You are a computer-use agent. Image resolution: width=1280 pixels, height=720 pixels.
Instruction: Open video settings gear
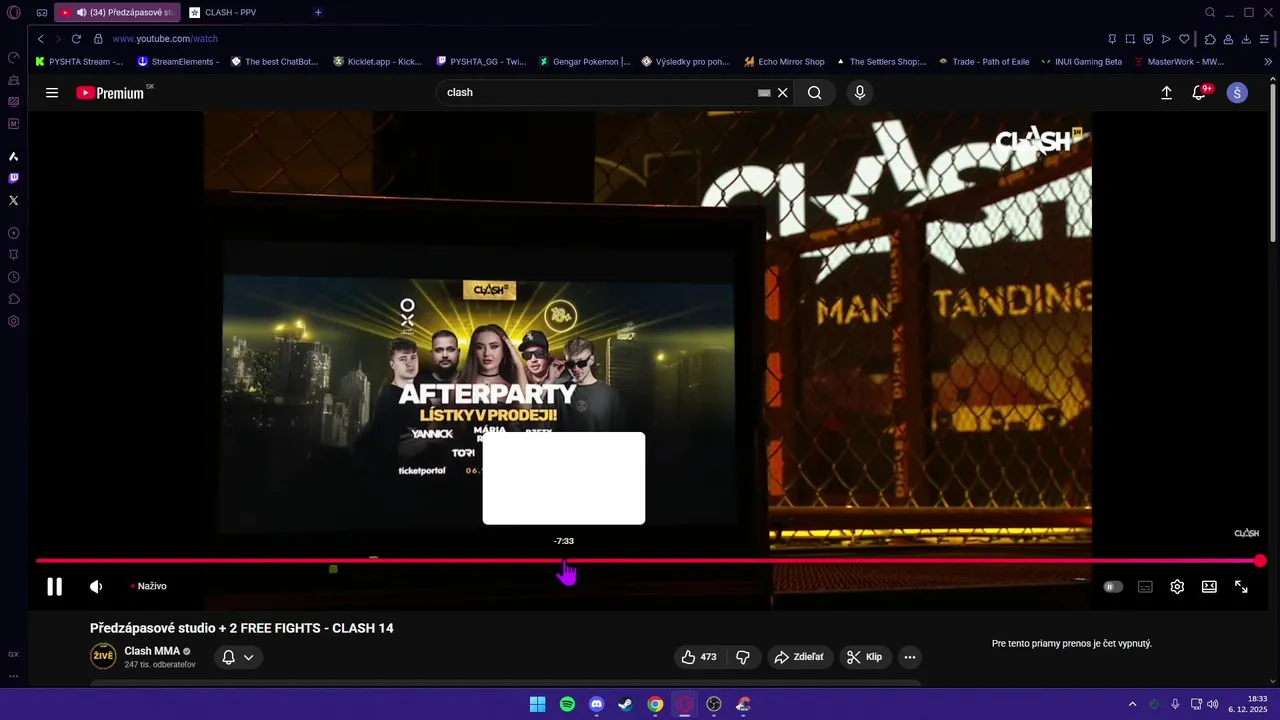click(1177, 587)
